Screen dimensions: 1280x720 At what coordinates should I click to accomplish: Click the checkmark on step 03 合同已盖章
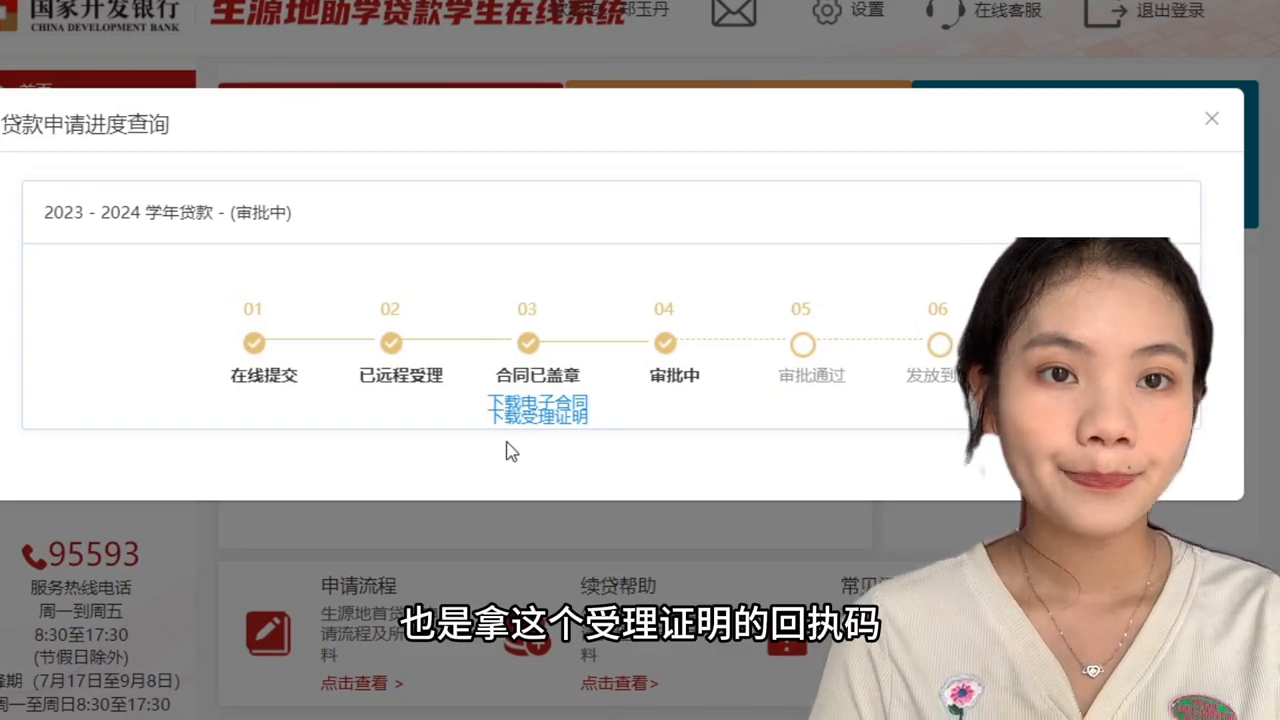[x=527, y=343]
